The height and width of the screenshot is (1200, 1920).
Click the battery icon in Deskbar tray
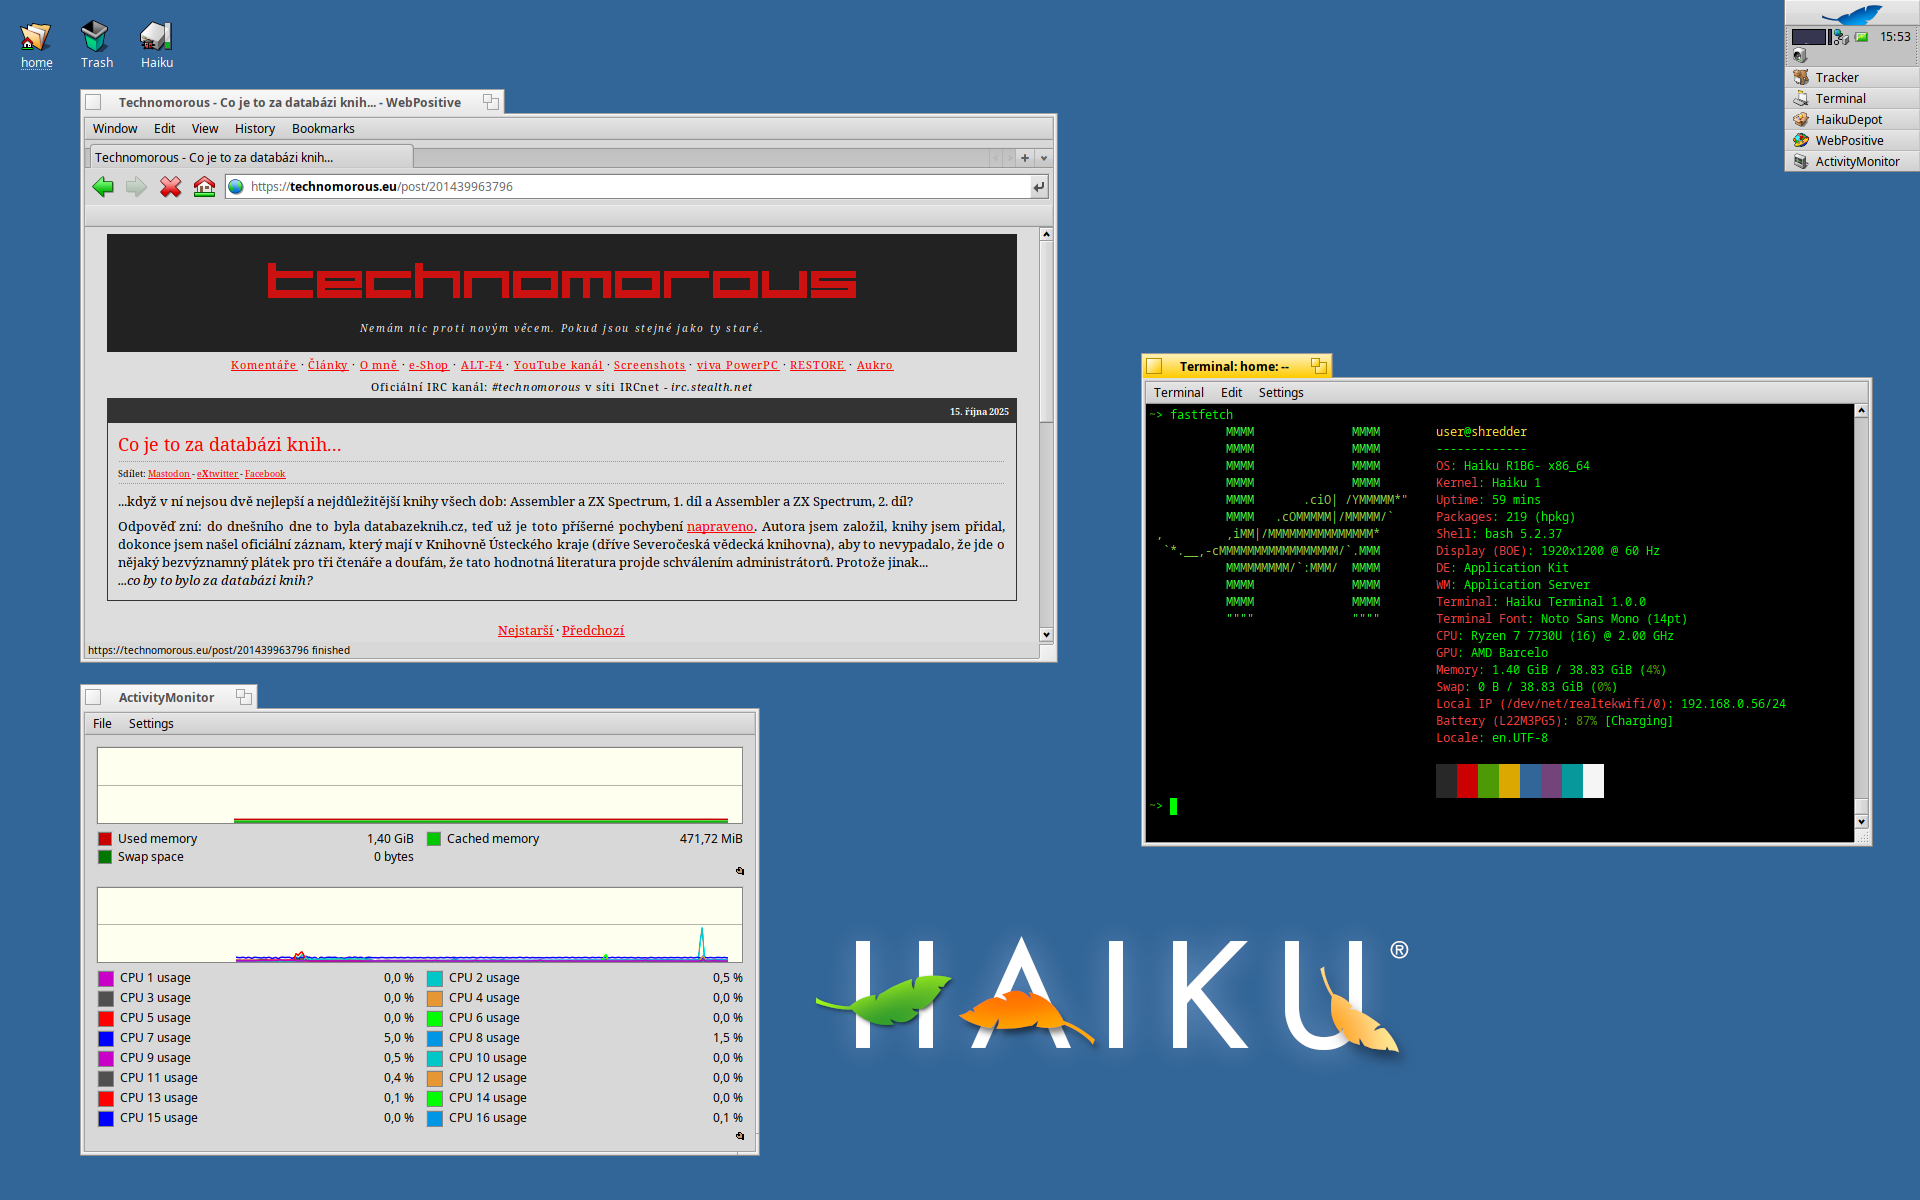tap(1862, 37)
